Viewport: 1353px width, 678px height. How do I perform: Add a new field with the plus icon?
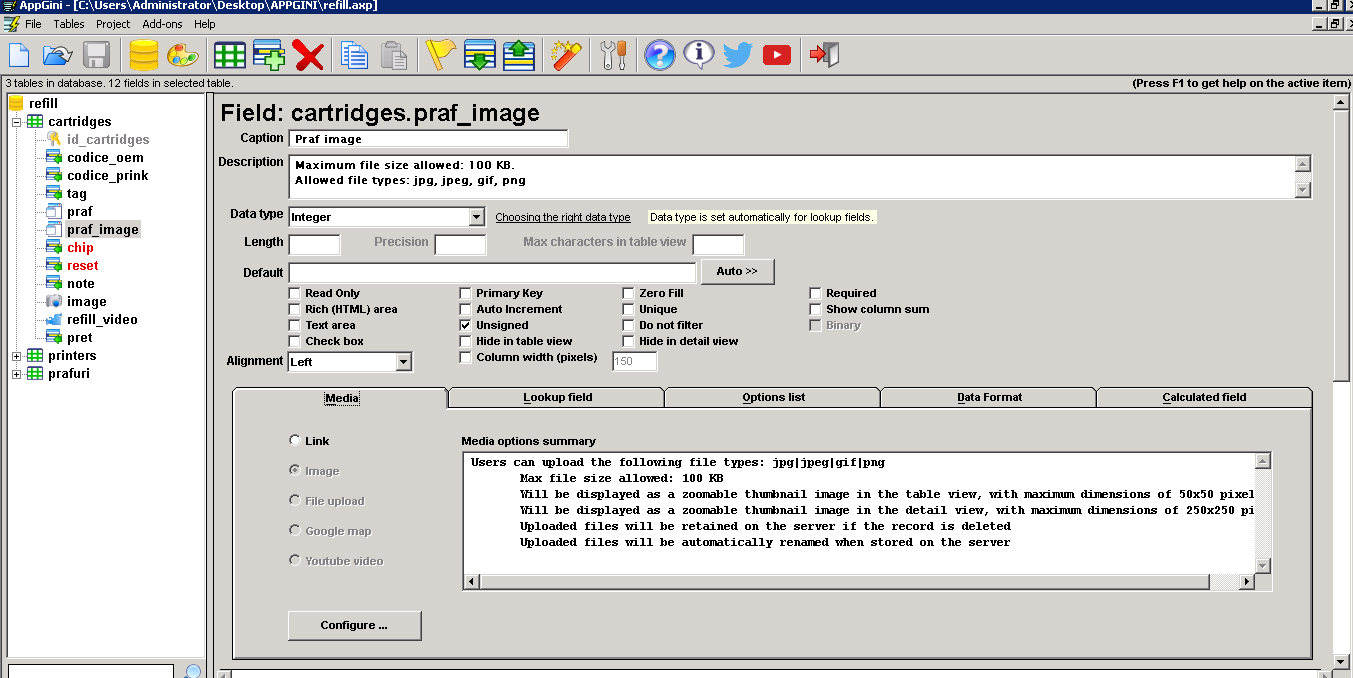[x=269, y=54]
